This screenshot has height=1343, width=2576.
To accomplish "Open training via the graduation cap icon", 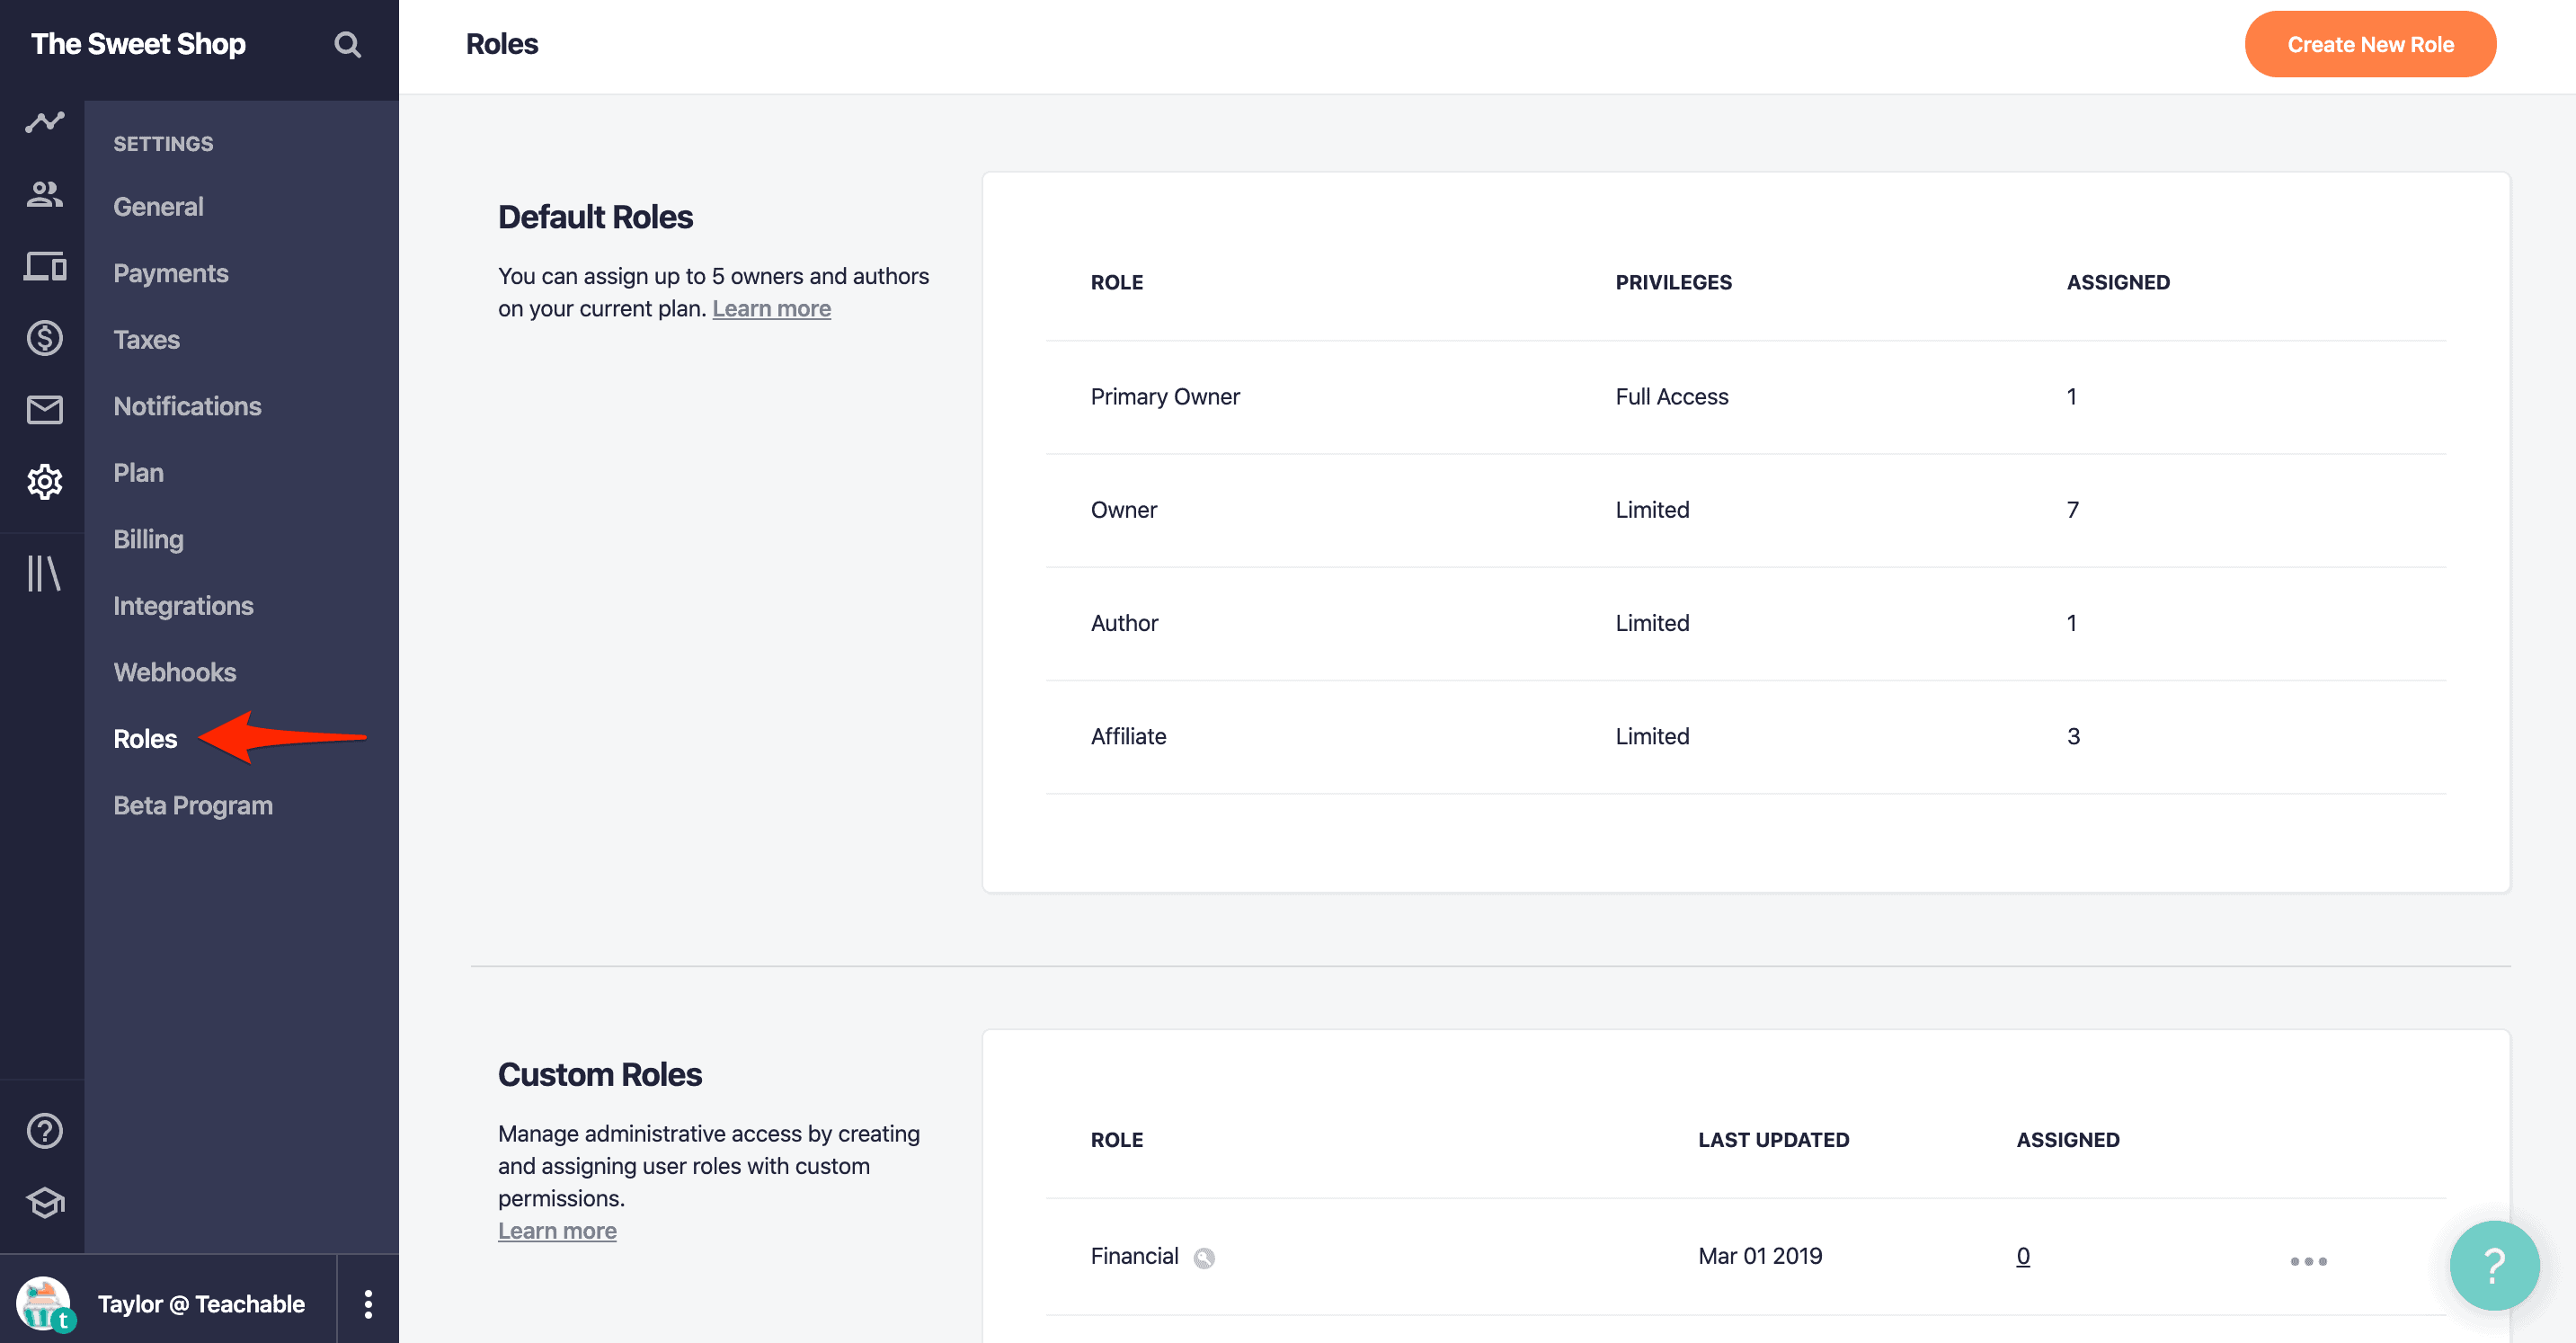I will [x=43, y=1203].
